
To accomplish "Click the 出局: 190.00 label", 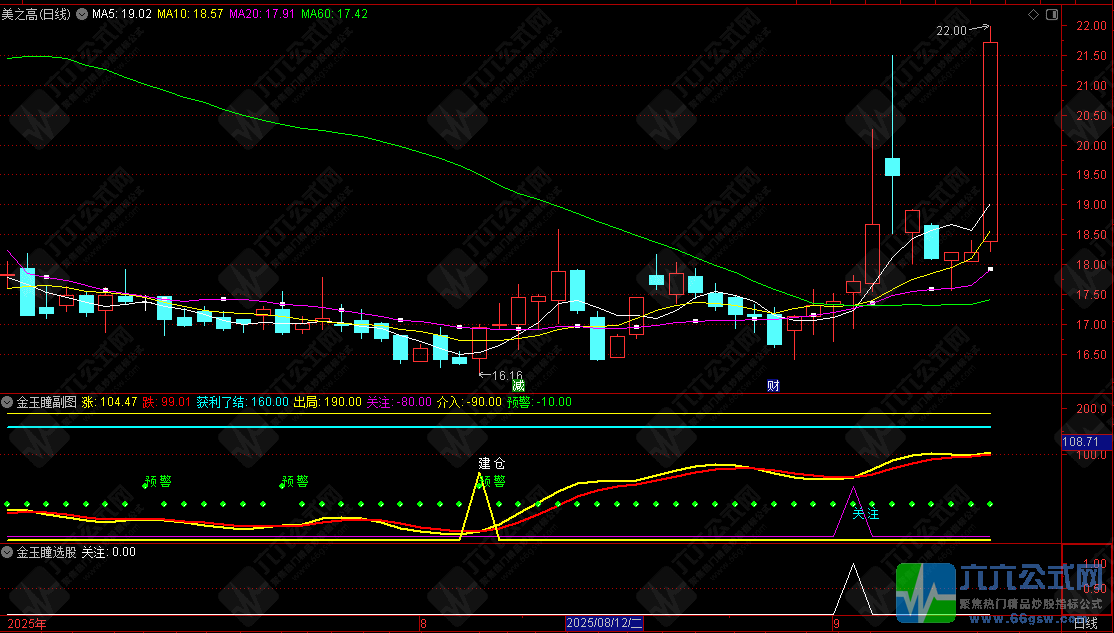I will click(x=328, y=402).
